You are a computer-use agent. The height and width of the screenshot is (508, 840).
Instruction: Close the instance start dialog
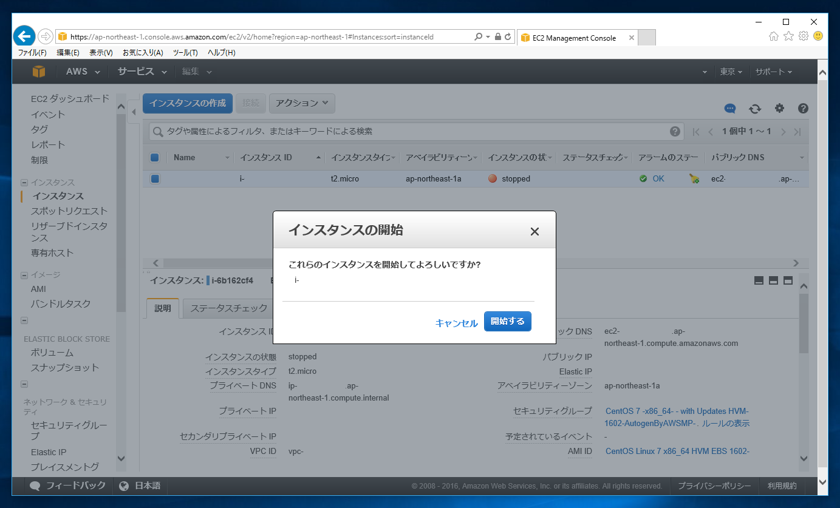[534, 231]
